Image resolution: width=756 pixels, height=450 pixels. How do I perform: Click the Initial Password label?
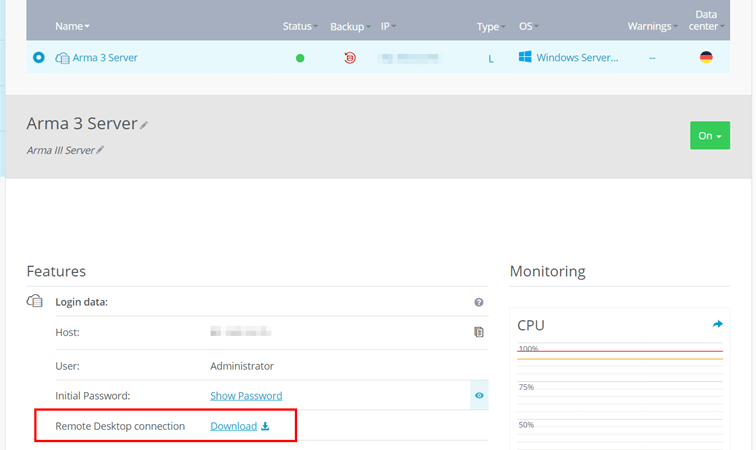coord(93,396)
